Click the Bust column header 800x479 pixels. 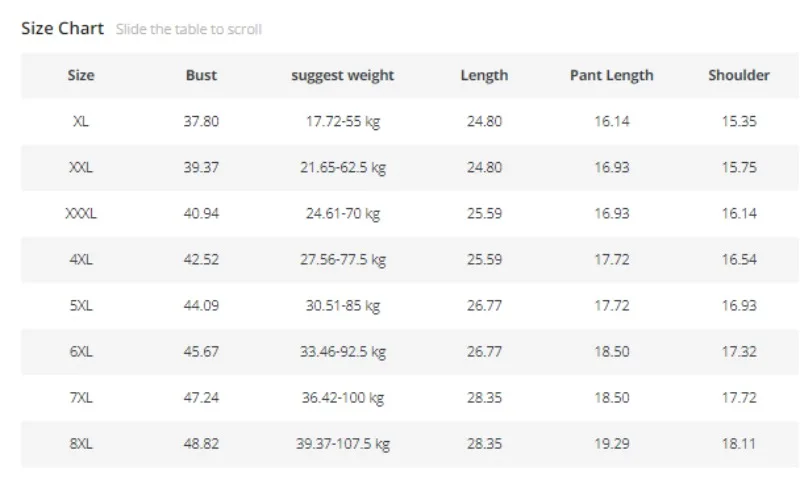[201, 75]
